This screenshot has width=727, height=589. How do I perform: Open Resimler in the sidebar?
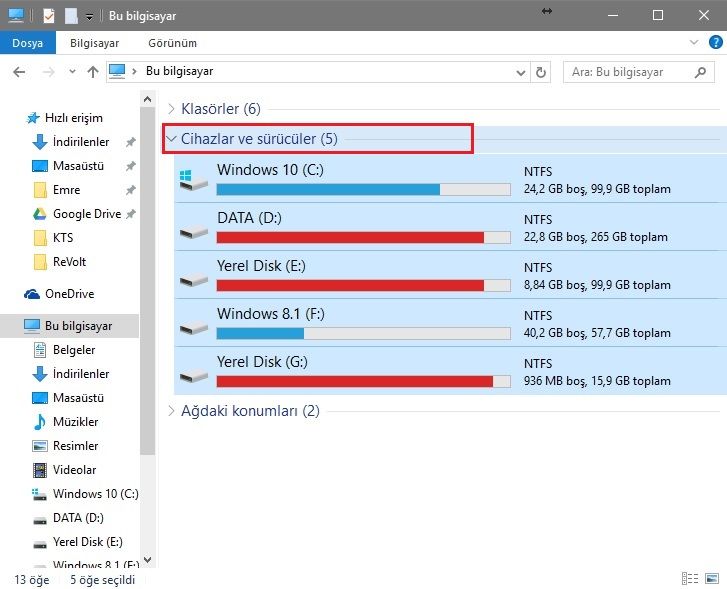[75, 446]
